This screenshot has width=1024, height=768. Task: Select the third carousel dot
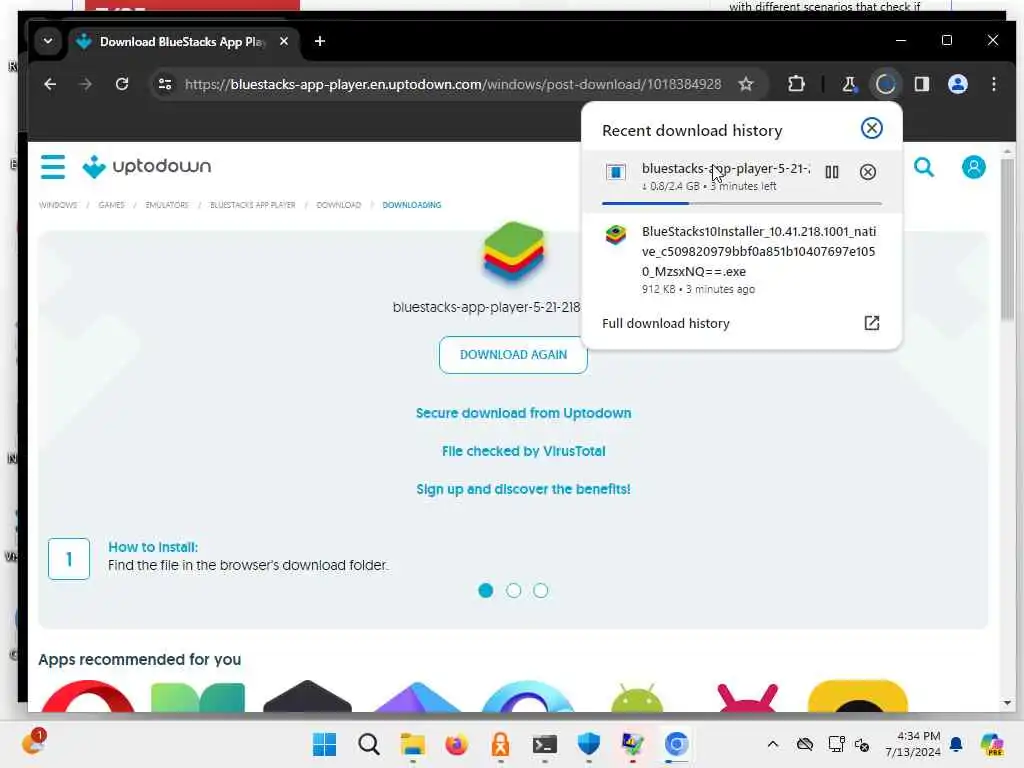pyautogui.click(x=541, y=590)
